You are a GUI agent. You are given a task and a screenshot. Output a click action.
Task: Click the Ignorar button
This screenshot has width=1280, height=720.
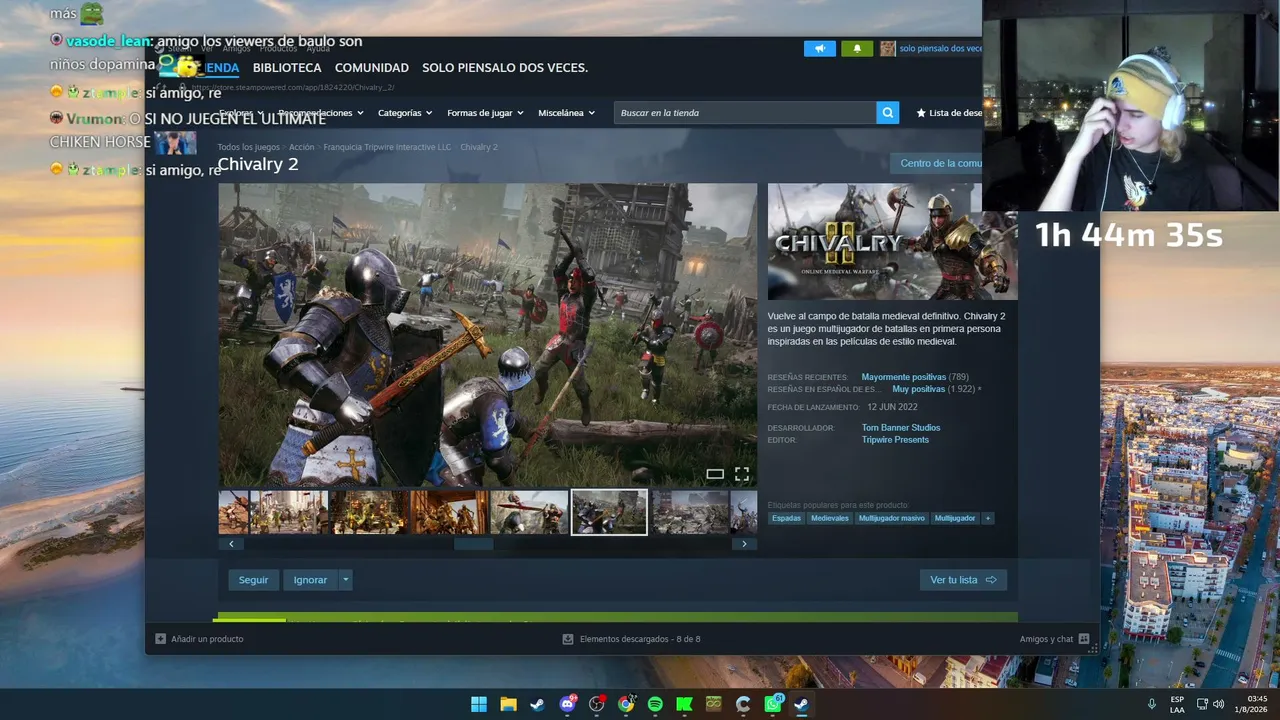[x=310, y=580]
